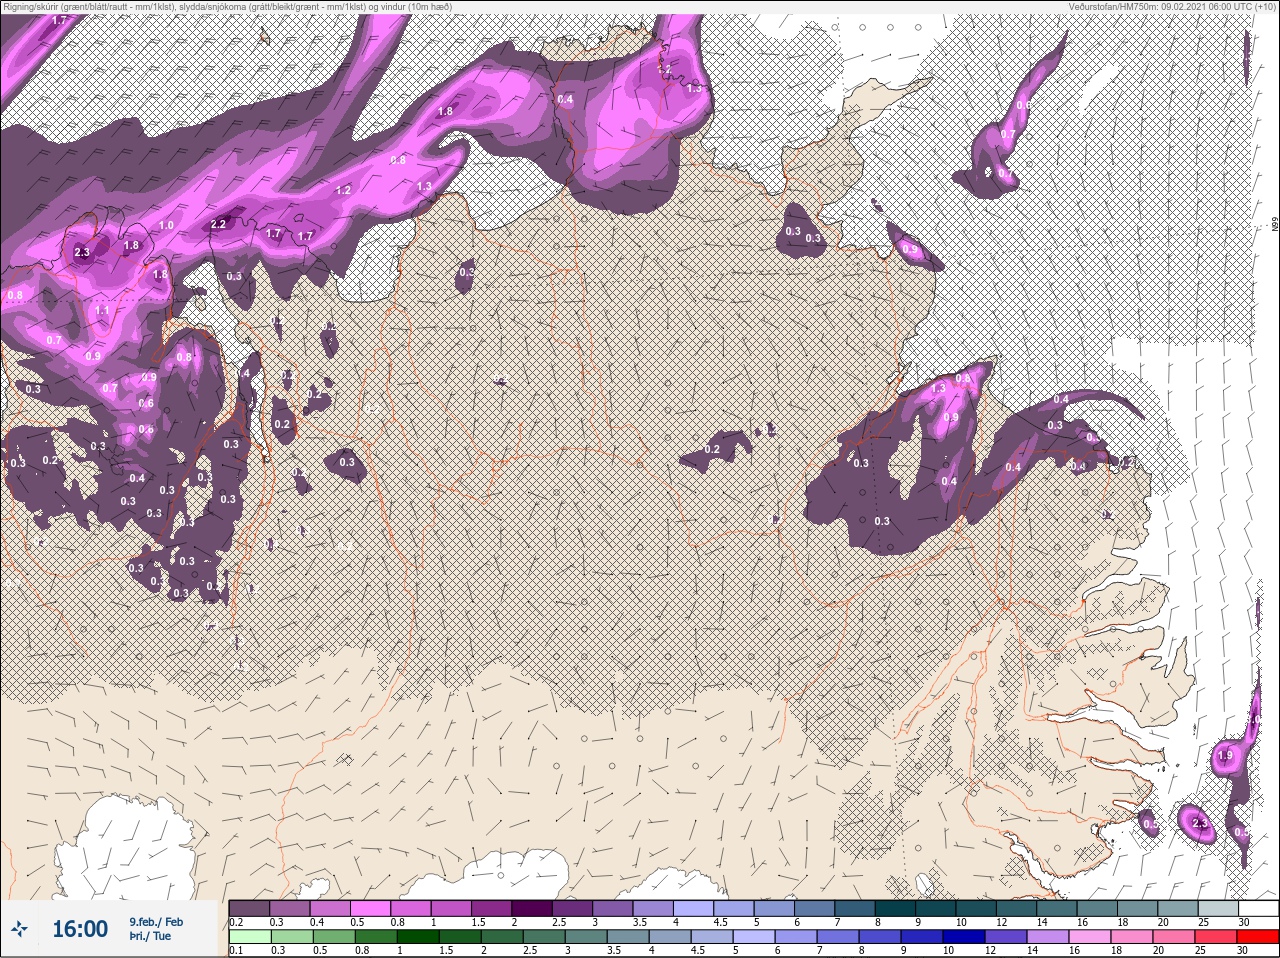This screenshot has width=1280, height=958.
Task: Click the 1.9 precipitation value near the right edge
Action: point(1225,757)
